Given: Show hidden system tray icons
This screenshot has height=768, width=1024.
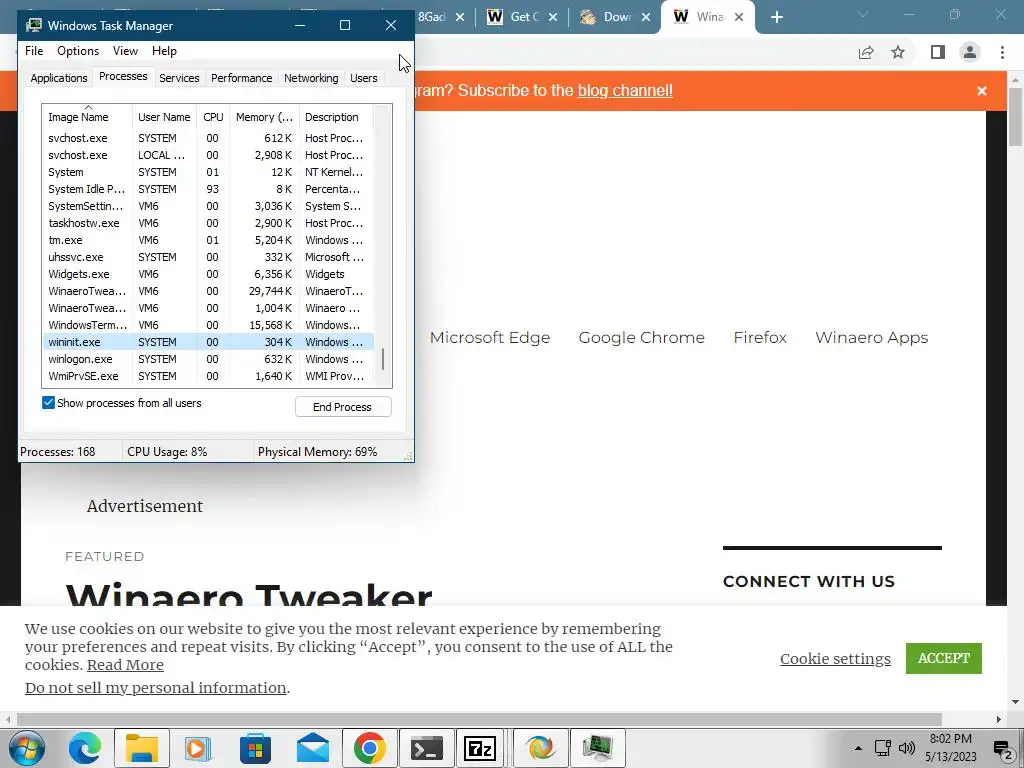Looking at the screenshot, I should [x=858, y=748].
